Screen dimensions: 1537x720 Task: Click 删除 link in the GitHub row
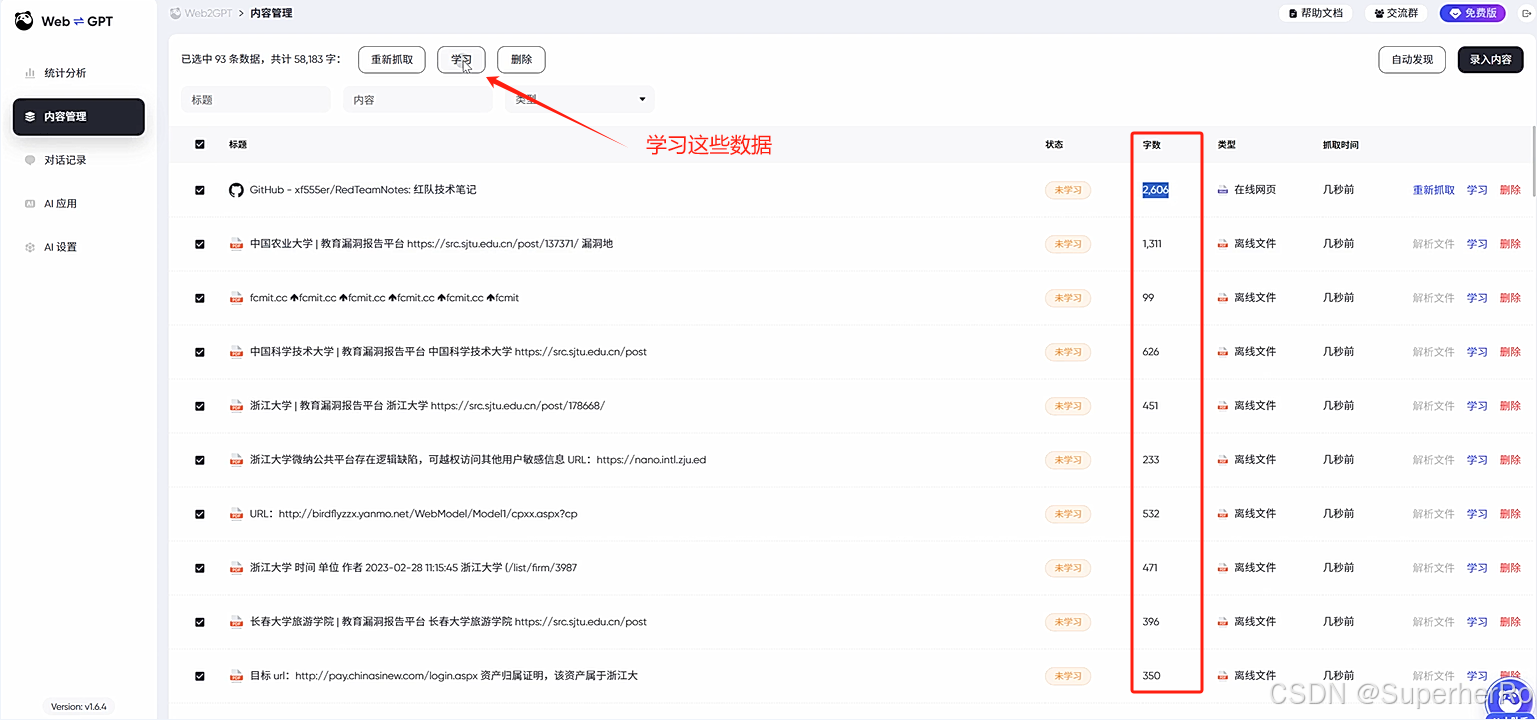[1510, 190]
